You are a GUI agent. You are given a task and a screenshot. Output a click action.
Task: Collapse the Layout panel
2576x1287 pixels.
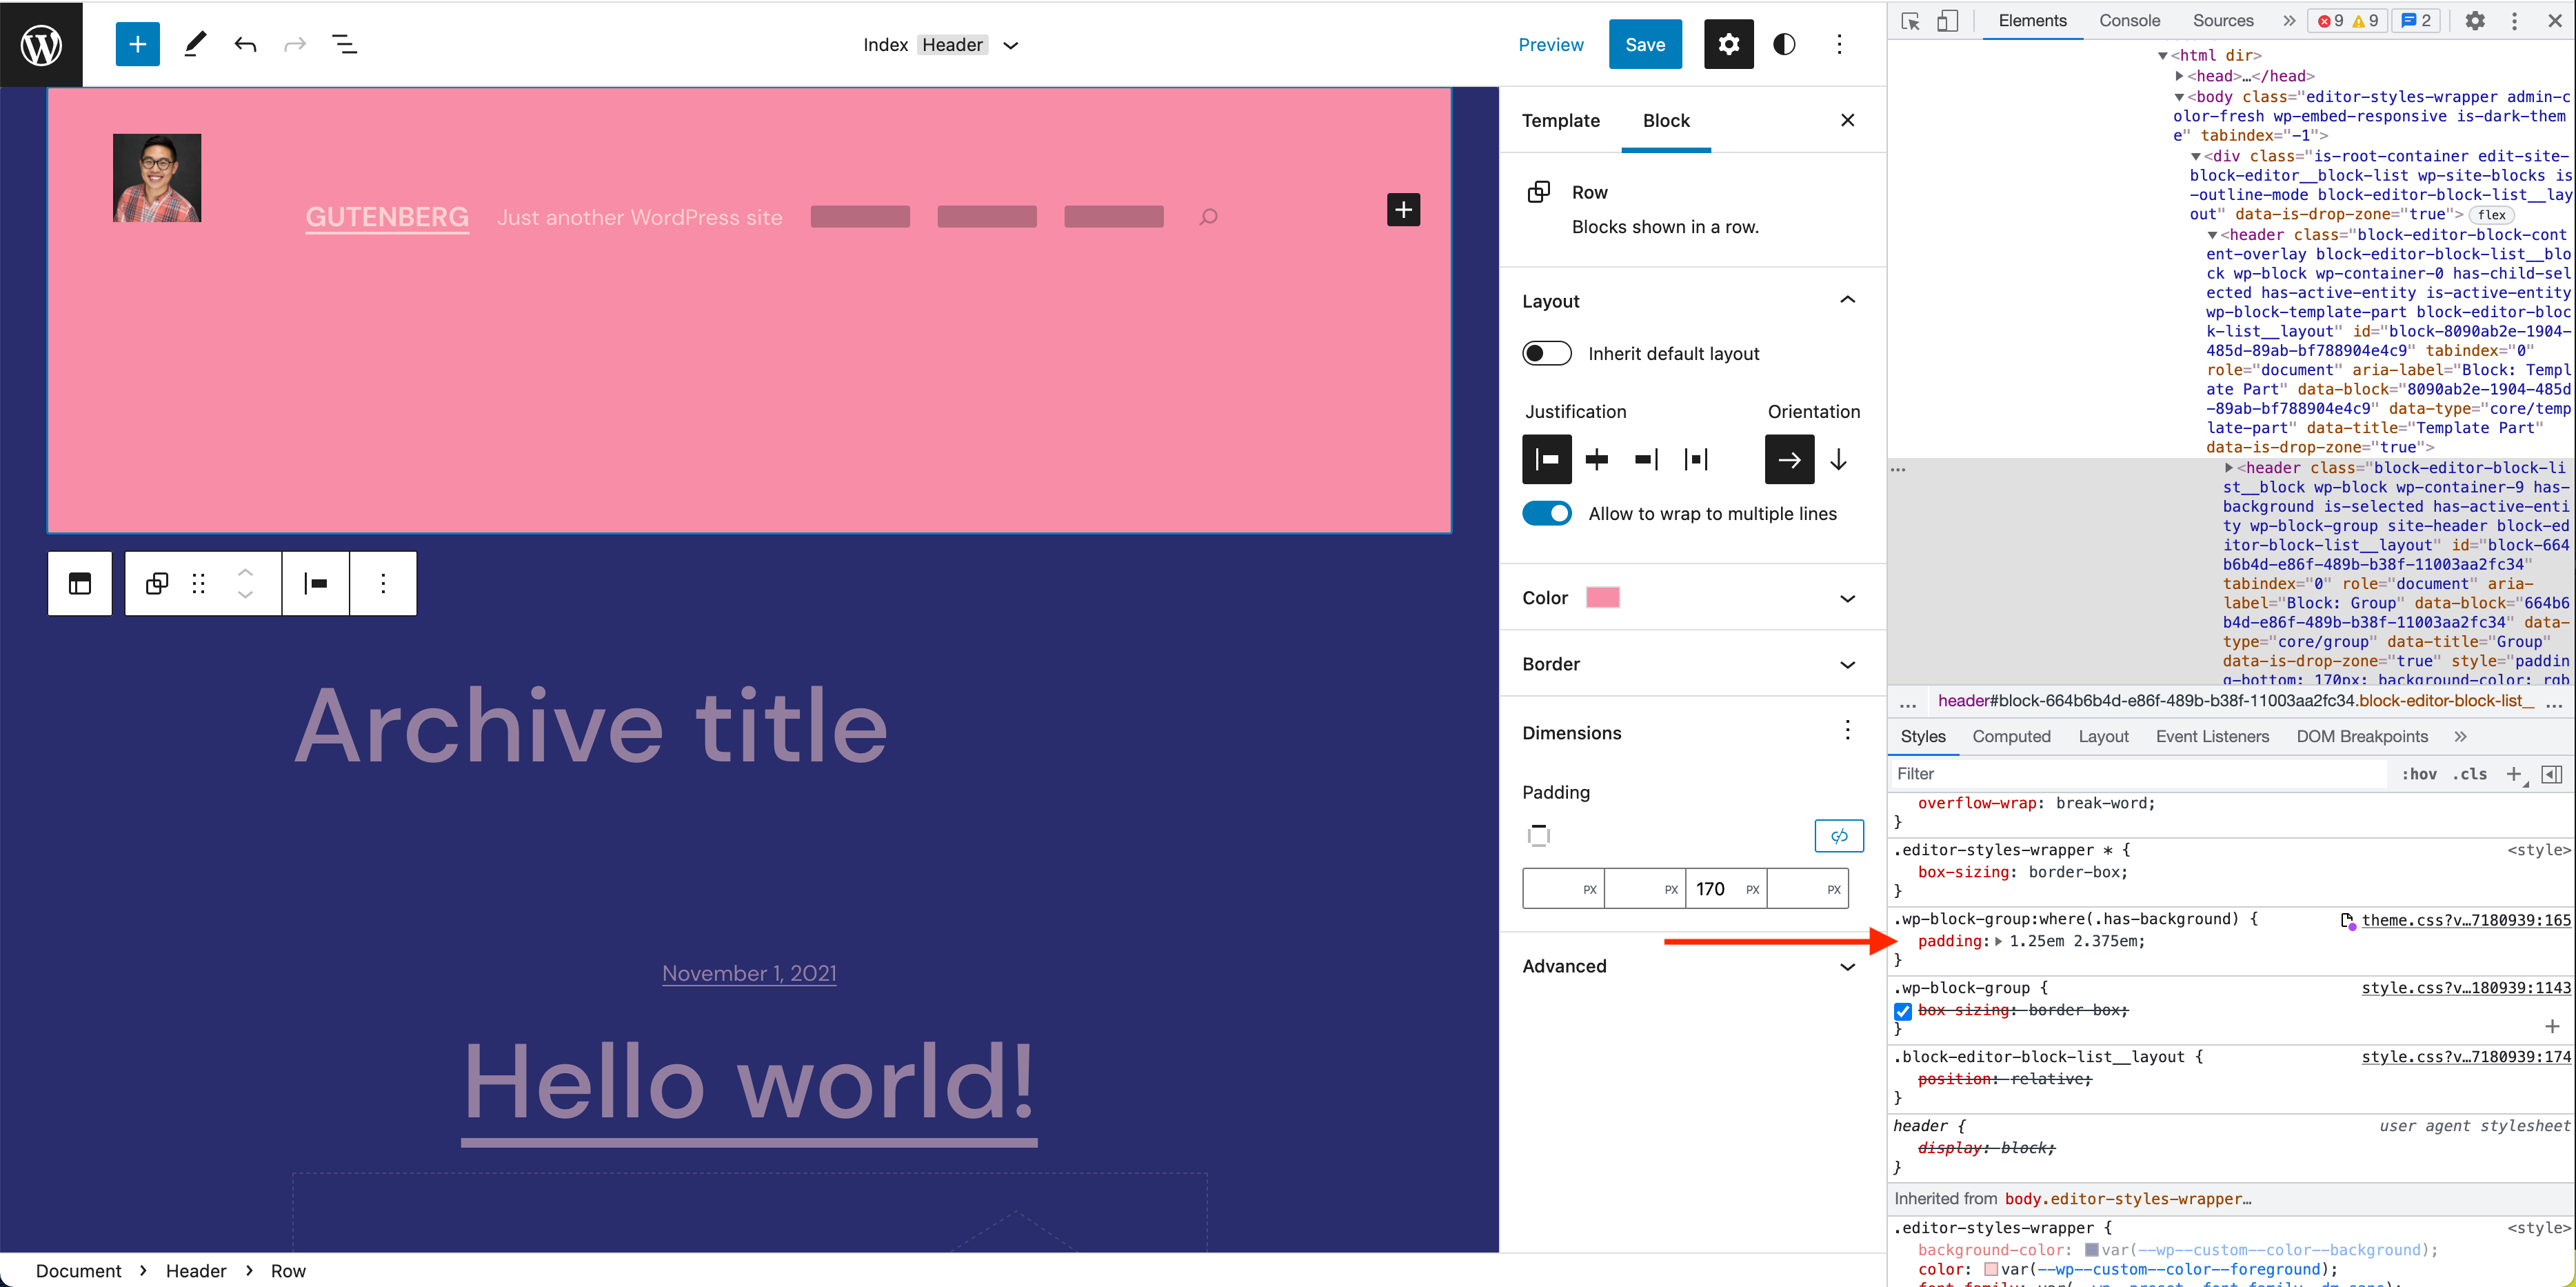(1847, 300)
